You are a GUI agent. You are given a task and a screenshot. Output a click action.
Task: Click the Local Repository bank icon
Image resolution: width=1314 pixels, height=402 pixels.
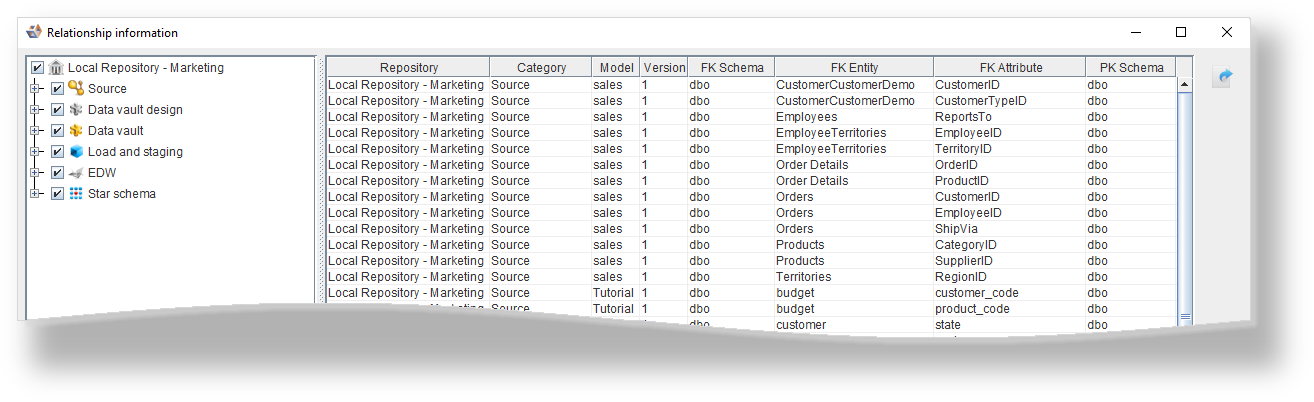click(56, 68)
